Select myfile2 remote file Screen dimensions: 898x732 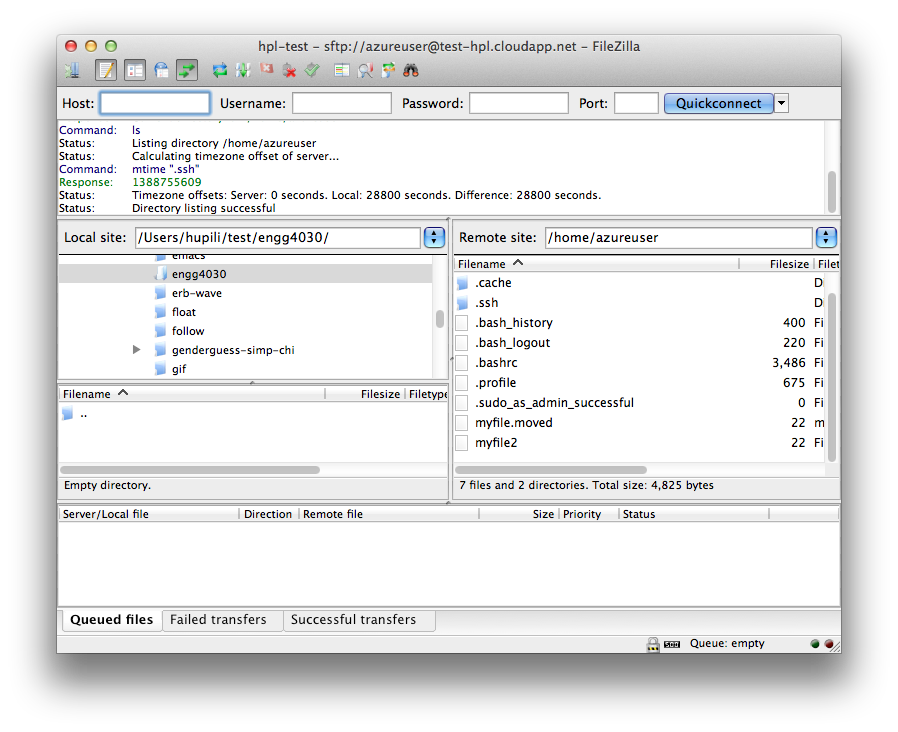(x=639, y=443)
